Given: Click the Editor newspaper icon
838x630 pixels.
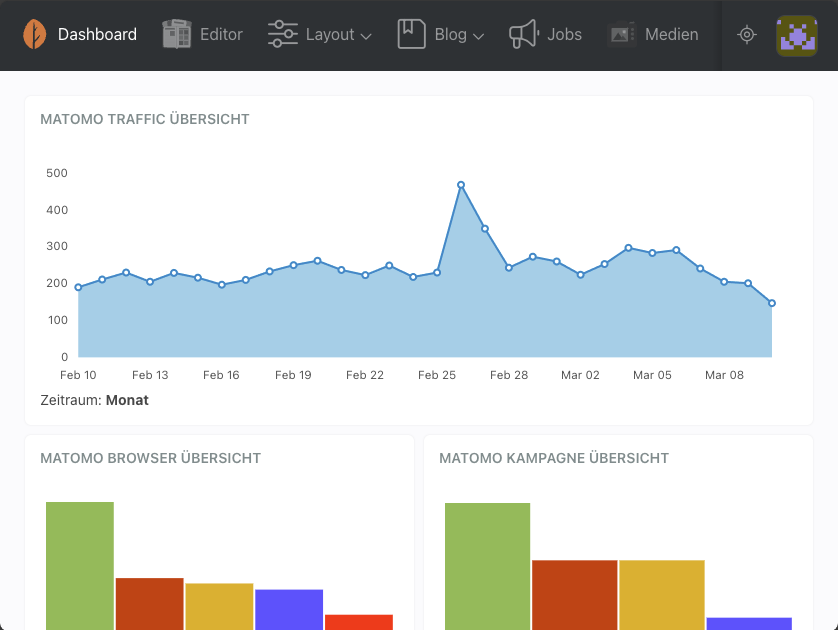Looking at the screenshot, I should (177, 34).
